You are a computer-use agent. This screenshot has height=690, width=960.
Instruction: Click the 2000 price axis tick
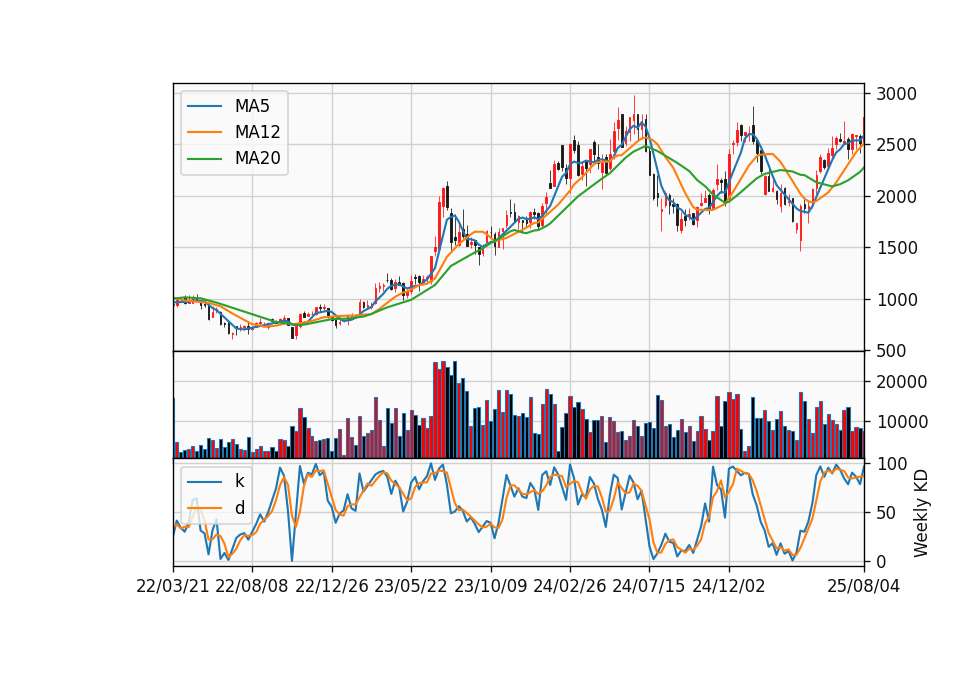896,197
